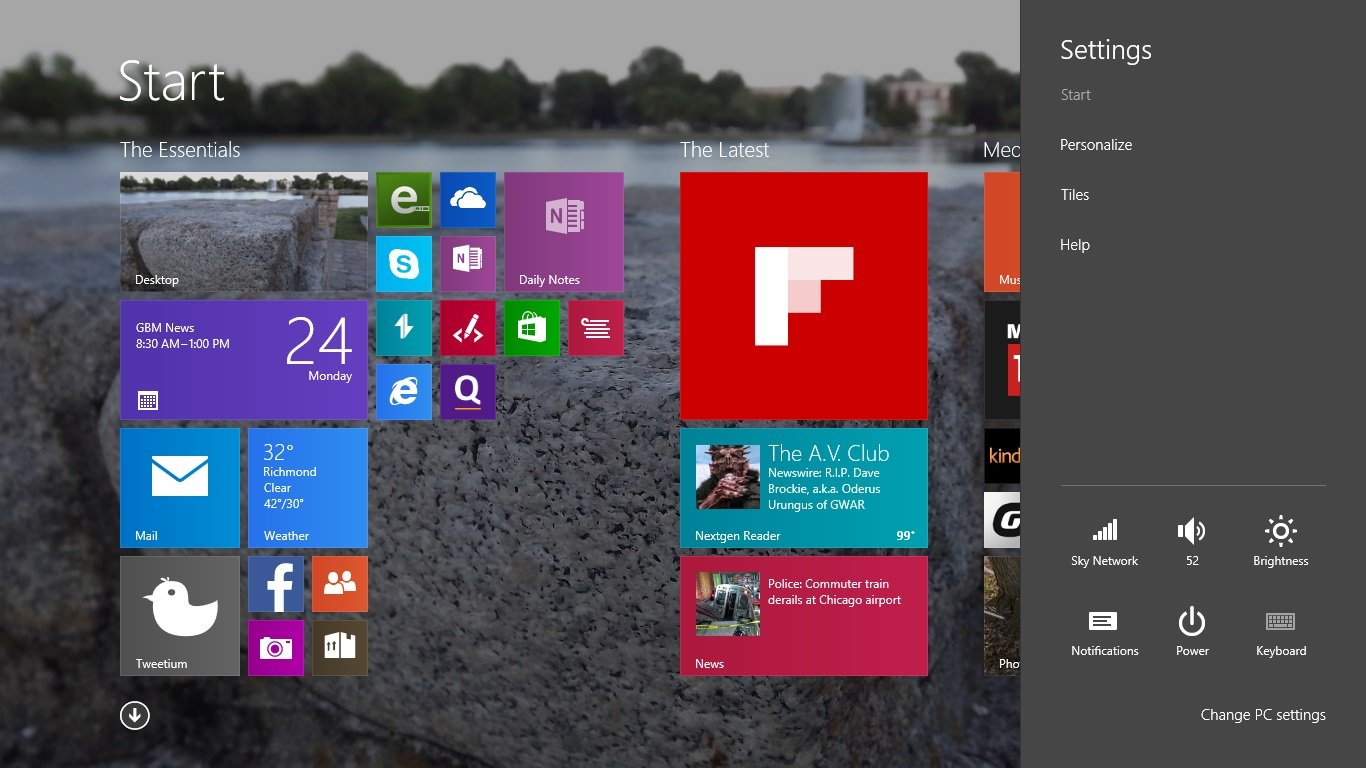Launch the magenta Camera tile
This screenshot has height=768, width=1366.
(x=276, y=648)
